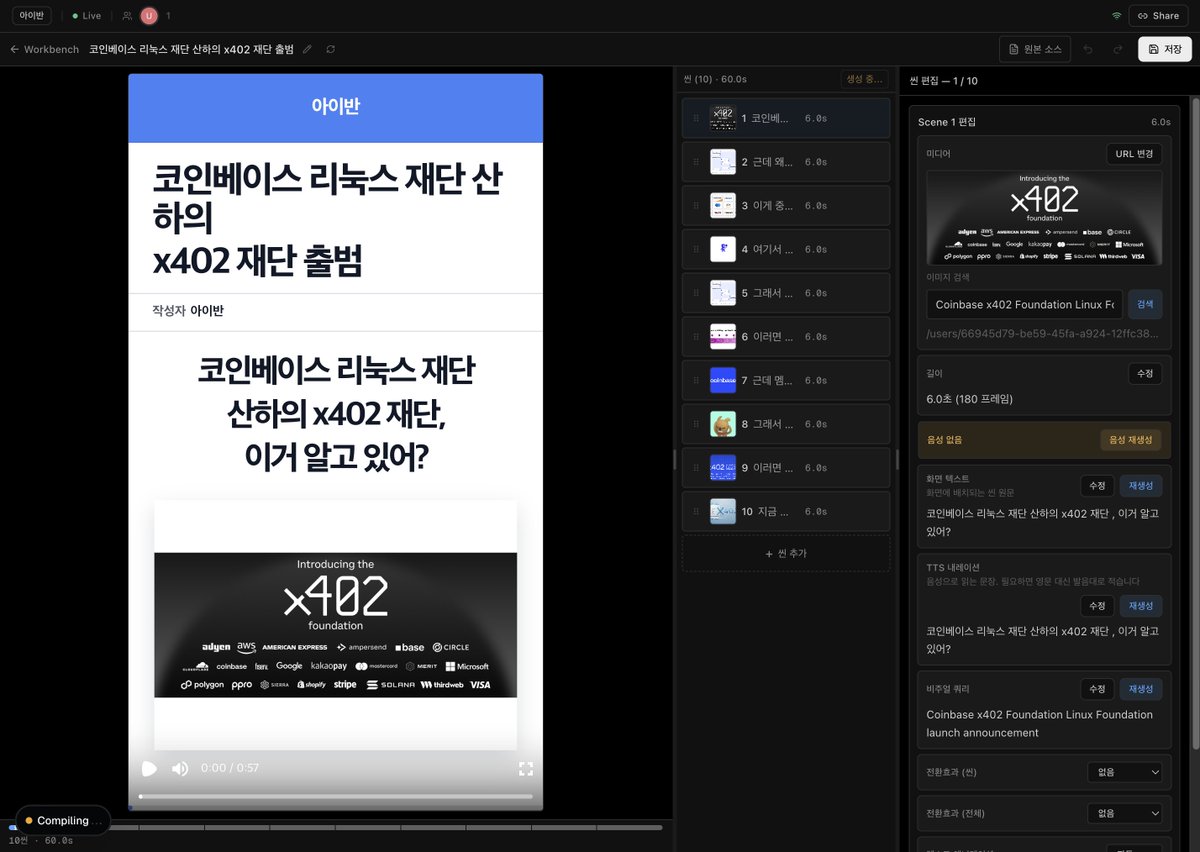Click the redo arrow icon
Viewport: 1200px width, 852px height.
(1117, 49)
